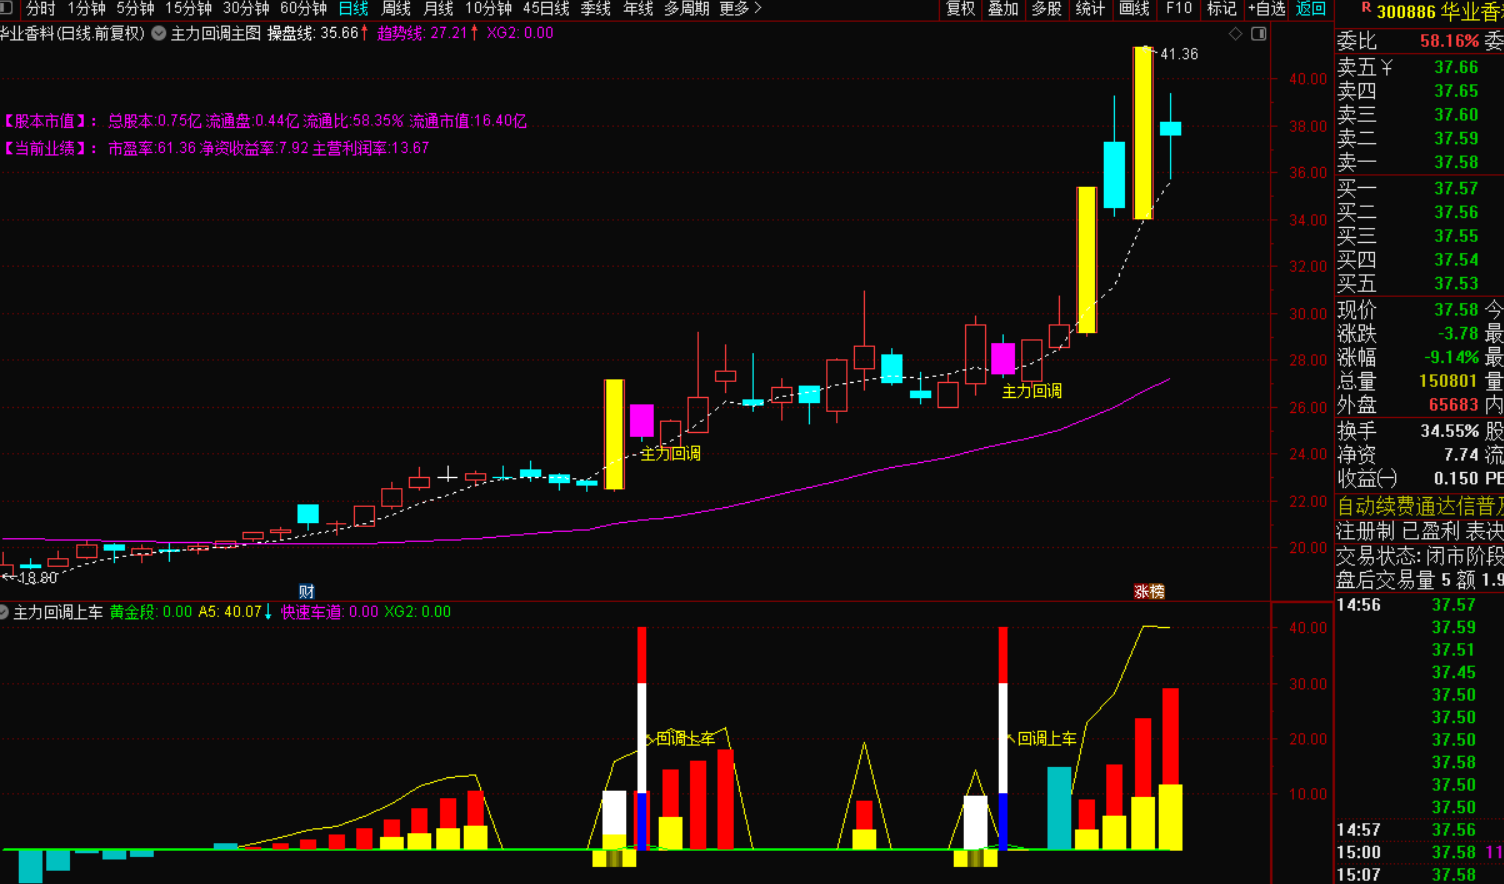The height and width of the screenshot is (884, 1504).
Task: Expand the 更多 period options
Action: pos(740,9)
